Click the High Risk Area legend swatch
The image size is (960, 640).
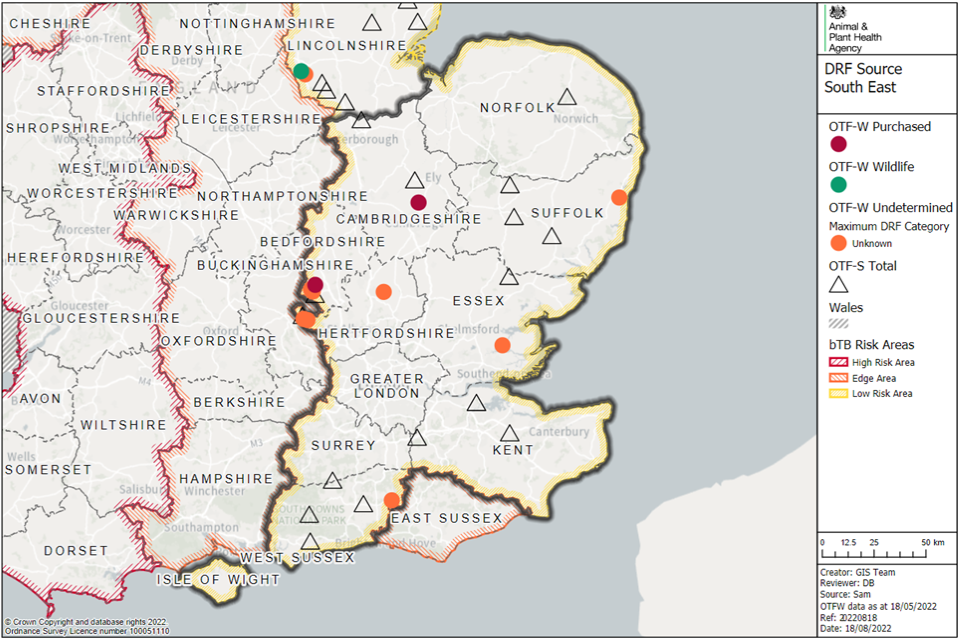pyautogui.click(x=838, y=362)
